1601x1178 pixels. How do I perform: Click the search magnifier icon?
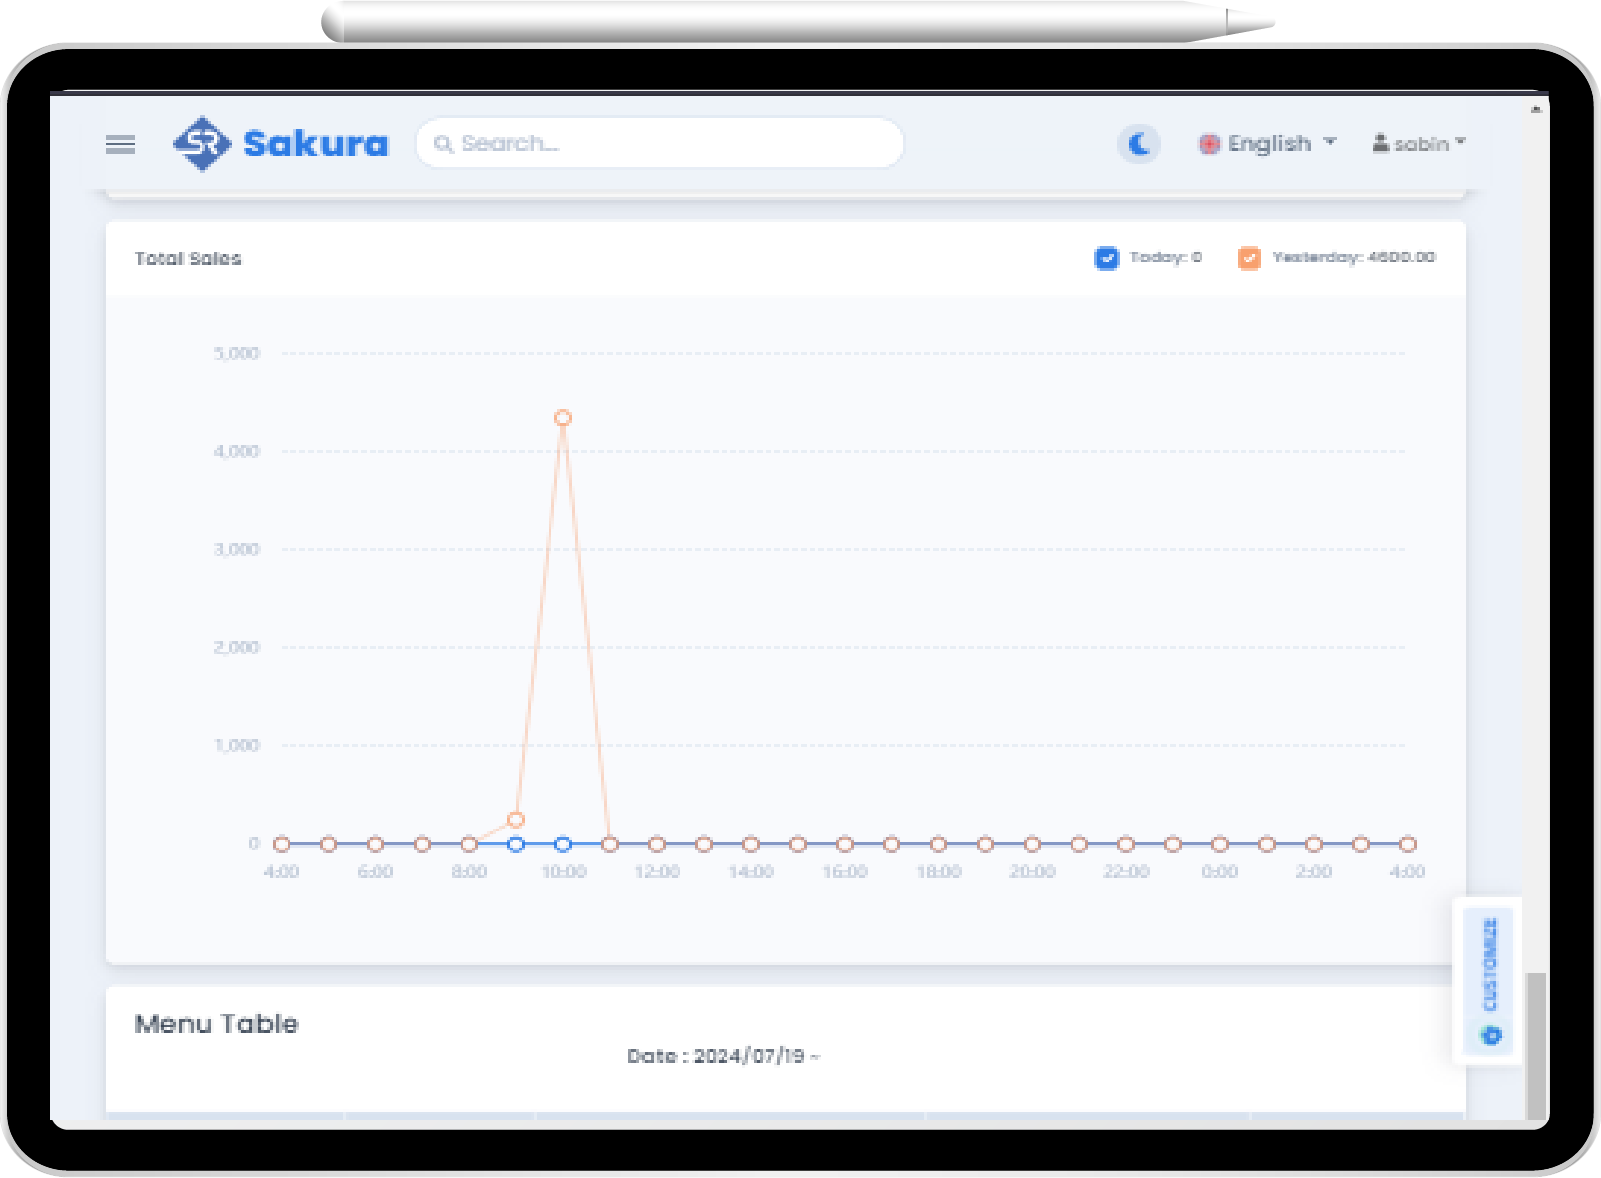443,144
